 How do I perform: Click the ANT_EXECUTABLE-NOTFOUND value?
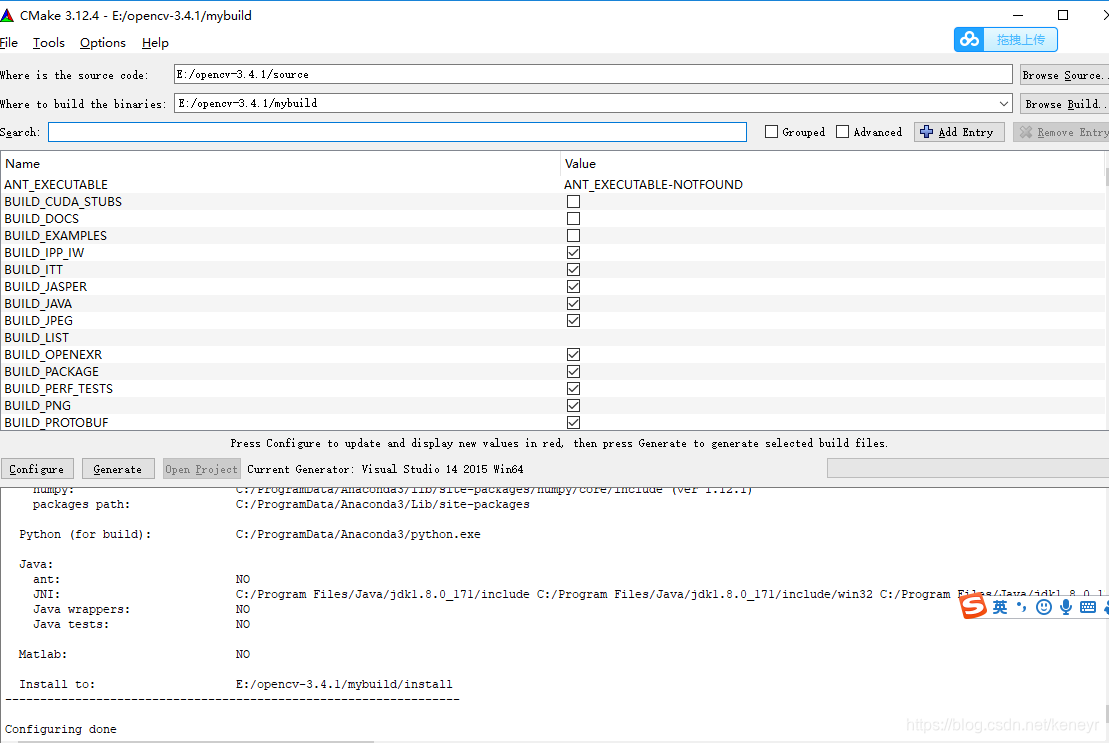tap(653, 185)
